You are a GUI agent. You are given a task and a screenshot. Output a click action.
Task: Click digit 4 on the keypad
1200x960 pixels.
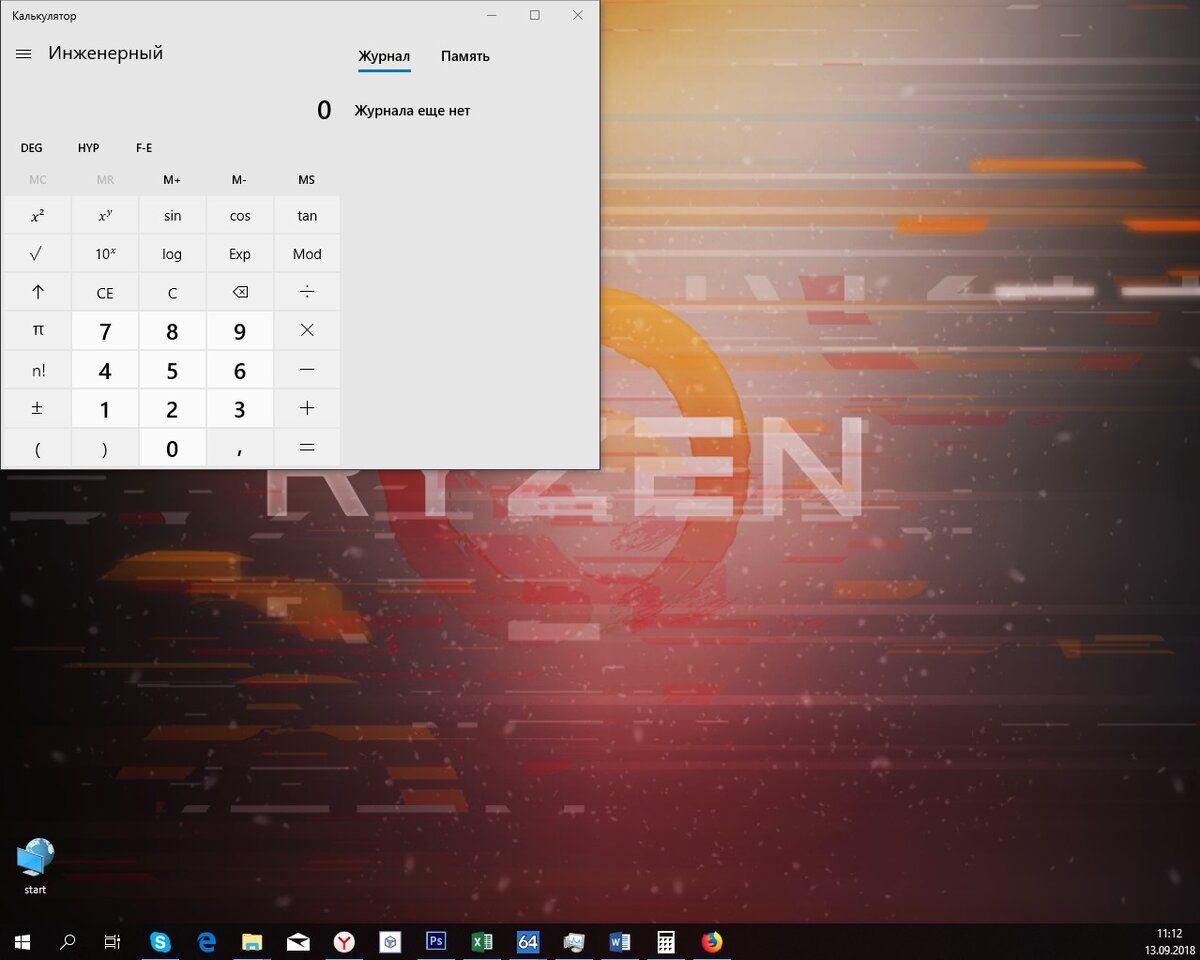[x=105, y=370]
